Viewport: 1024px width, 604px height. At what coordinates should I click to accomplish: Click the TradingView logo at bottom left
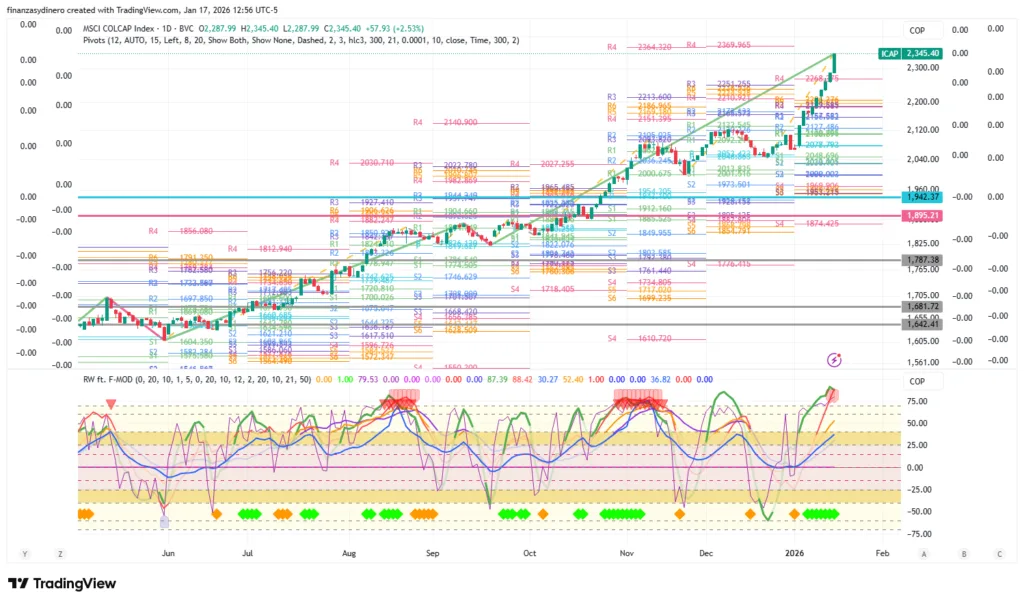point(63,584)
